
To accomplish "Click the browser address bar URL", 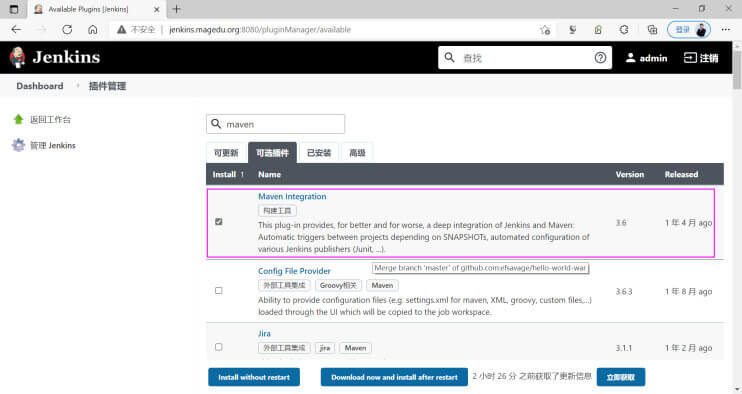I will click(260, 29).
